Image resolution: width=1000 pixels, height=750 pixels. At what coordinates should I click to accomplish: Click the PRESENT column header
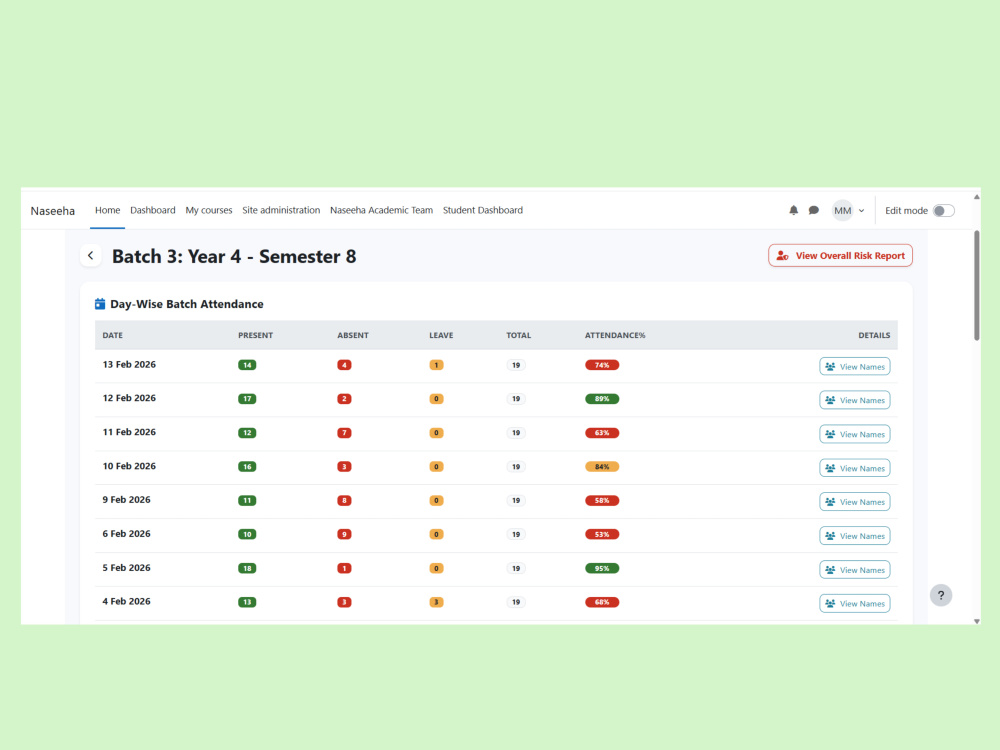[255, 335]
